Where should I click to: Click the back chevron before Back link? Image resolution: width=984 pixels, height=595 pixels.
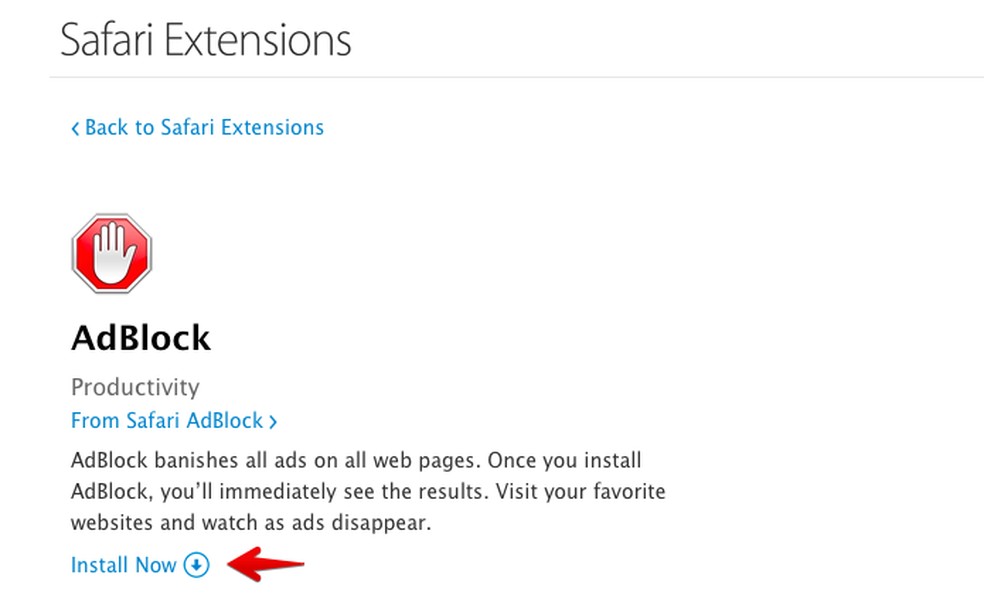tap(75, 129)
